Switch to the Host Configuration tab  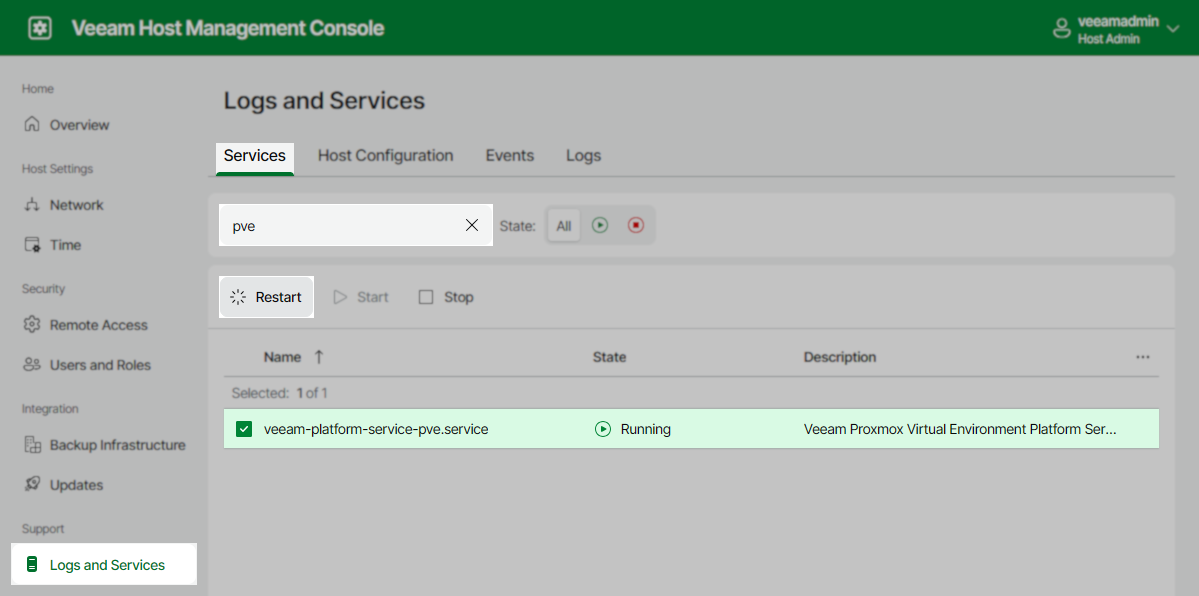[x=385, y=155]
